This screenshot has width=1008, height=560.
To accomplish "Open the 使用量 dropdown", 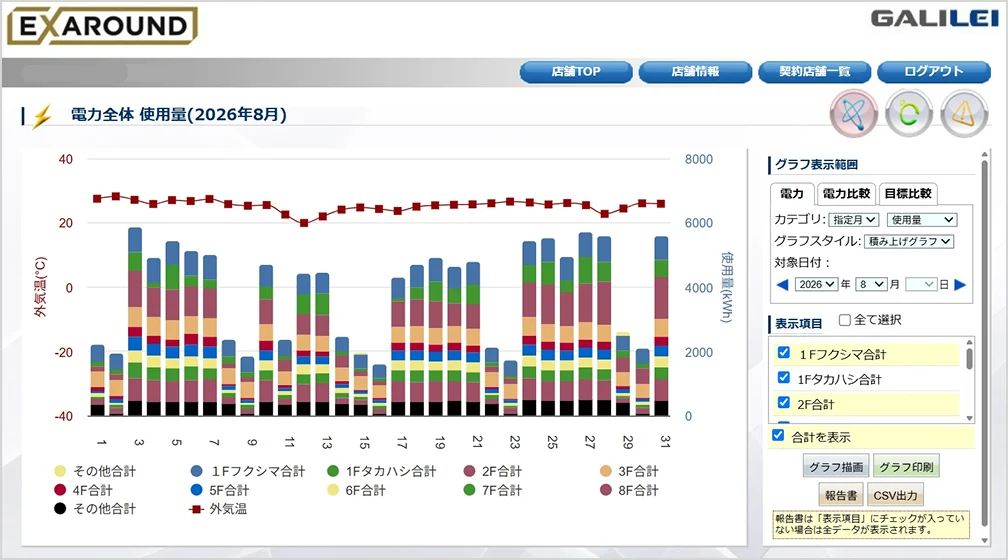I will 922,220.
